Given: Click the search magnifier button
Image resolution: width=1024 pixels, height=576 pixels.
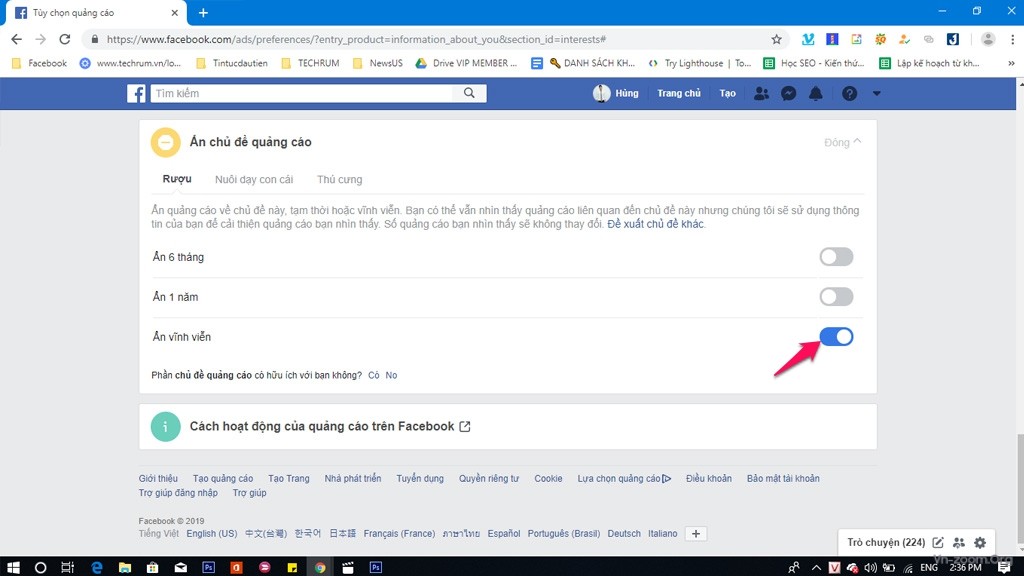Looking at the screenshot, I should (469, 93).
